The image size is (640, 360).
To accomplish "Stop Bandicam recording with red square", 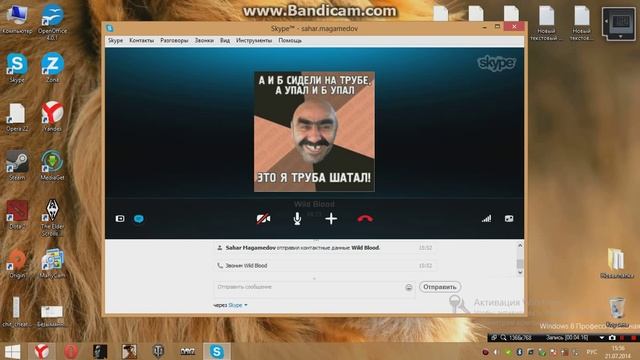I will pos(633,338).
